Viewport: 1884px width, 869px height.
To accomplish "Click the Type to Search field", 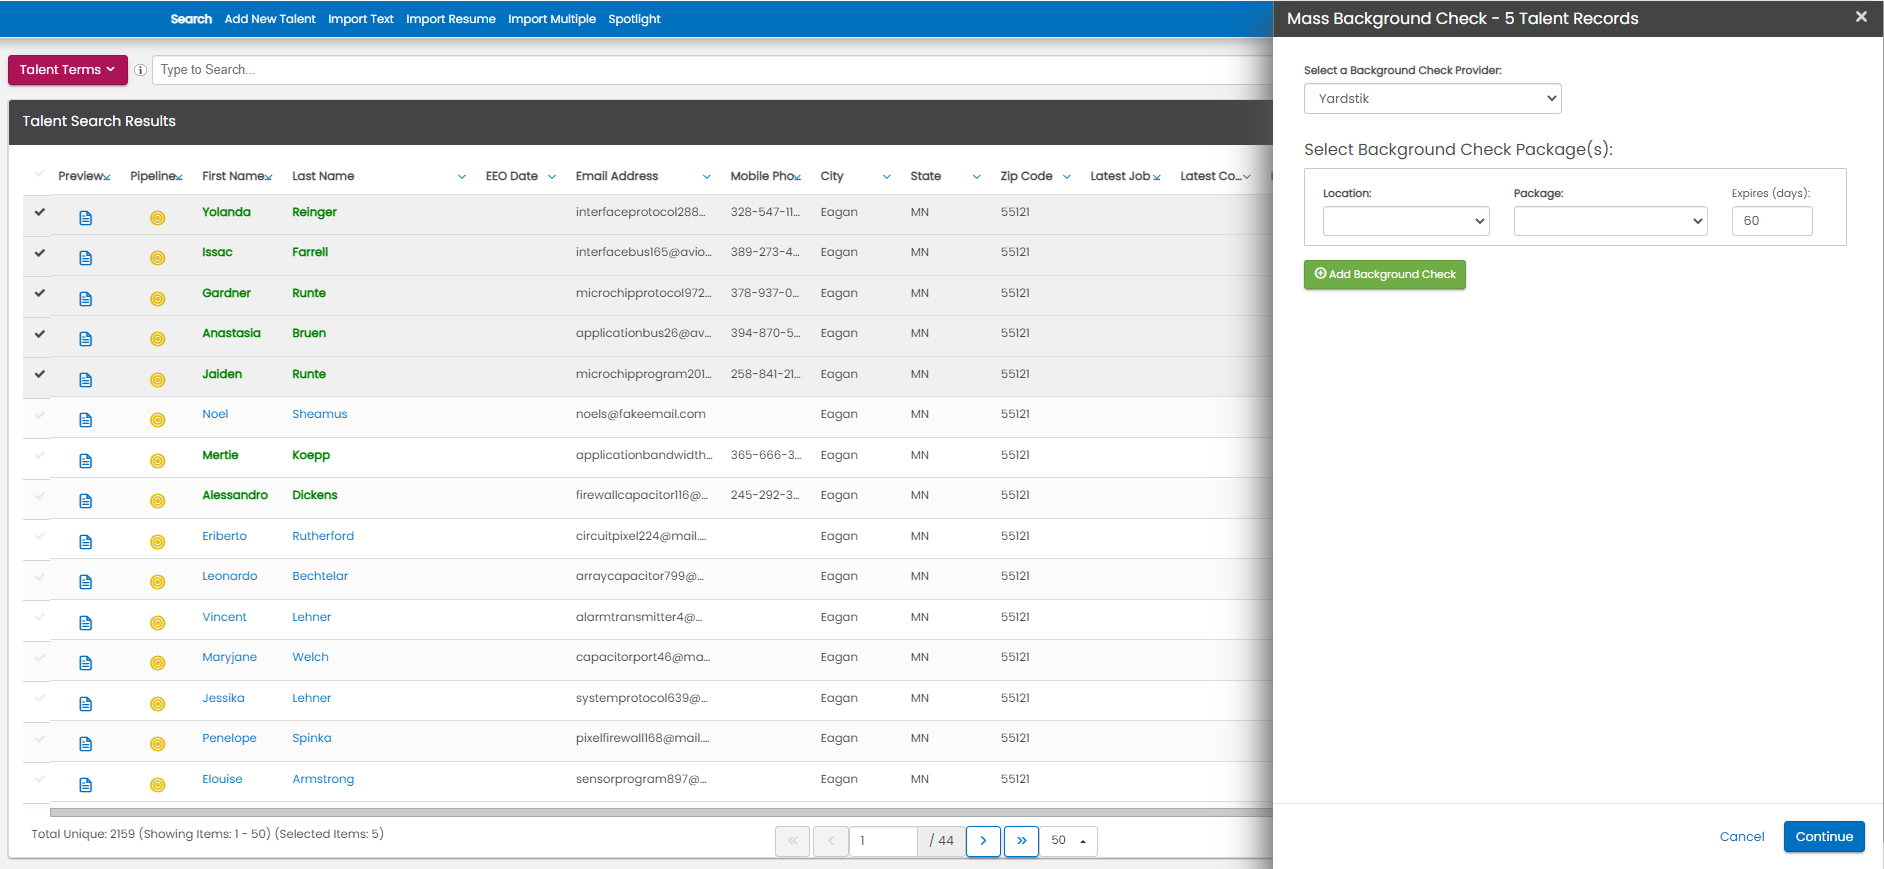I will click(712, 70).
